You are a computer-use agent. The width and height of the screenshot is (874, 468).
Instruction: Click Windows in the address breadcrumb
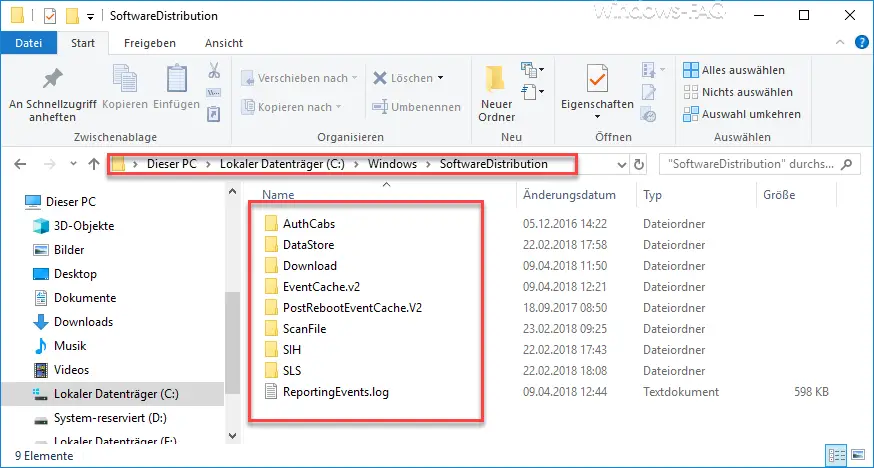coord(392,164)
